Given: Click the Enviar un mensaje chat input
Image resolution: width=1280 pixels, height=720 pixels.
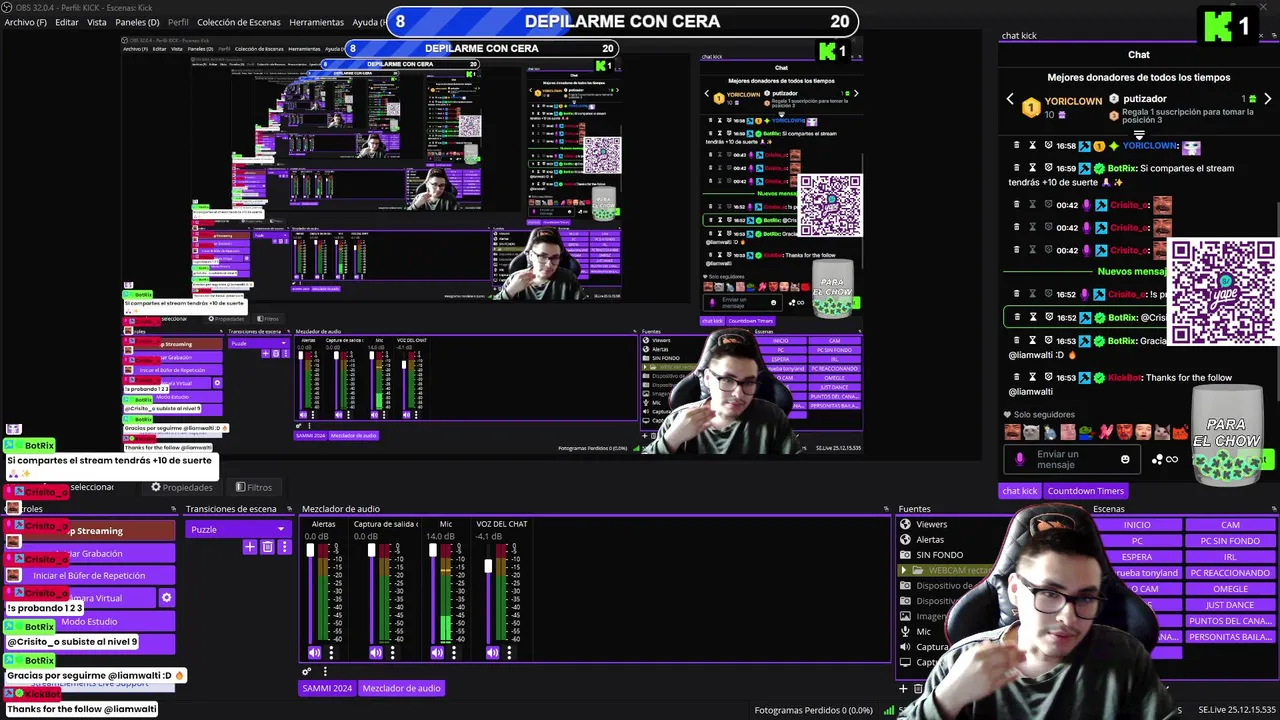Looking at the screenshot, I should click(1071, 459).
